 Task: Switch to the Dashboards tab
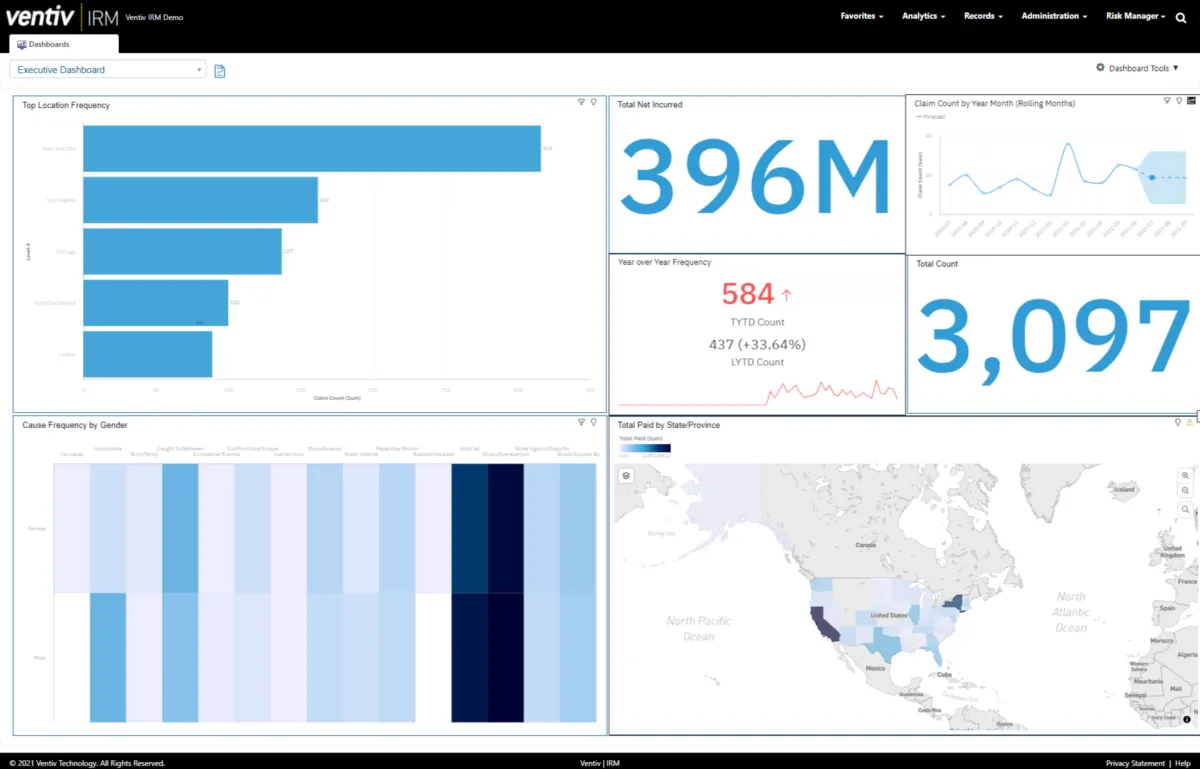point(64,44)
